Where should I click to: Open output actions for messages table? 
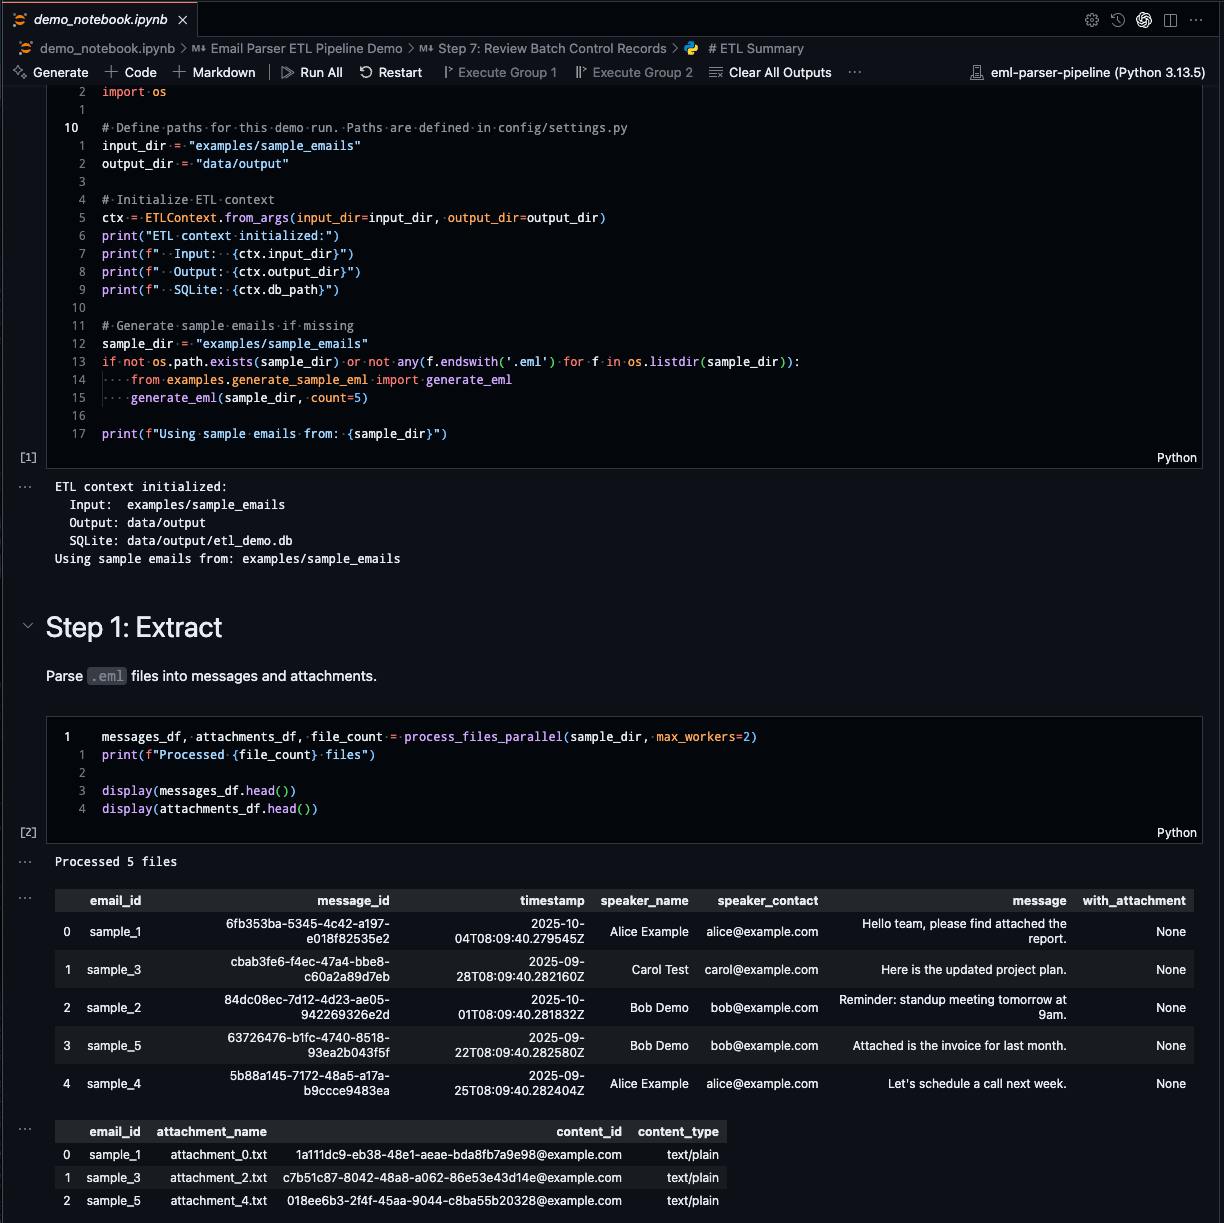(25, 898)
